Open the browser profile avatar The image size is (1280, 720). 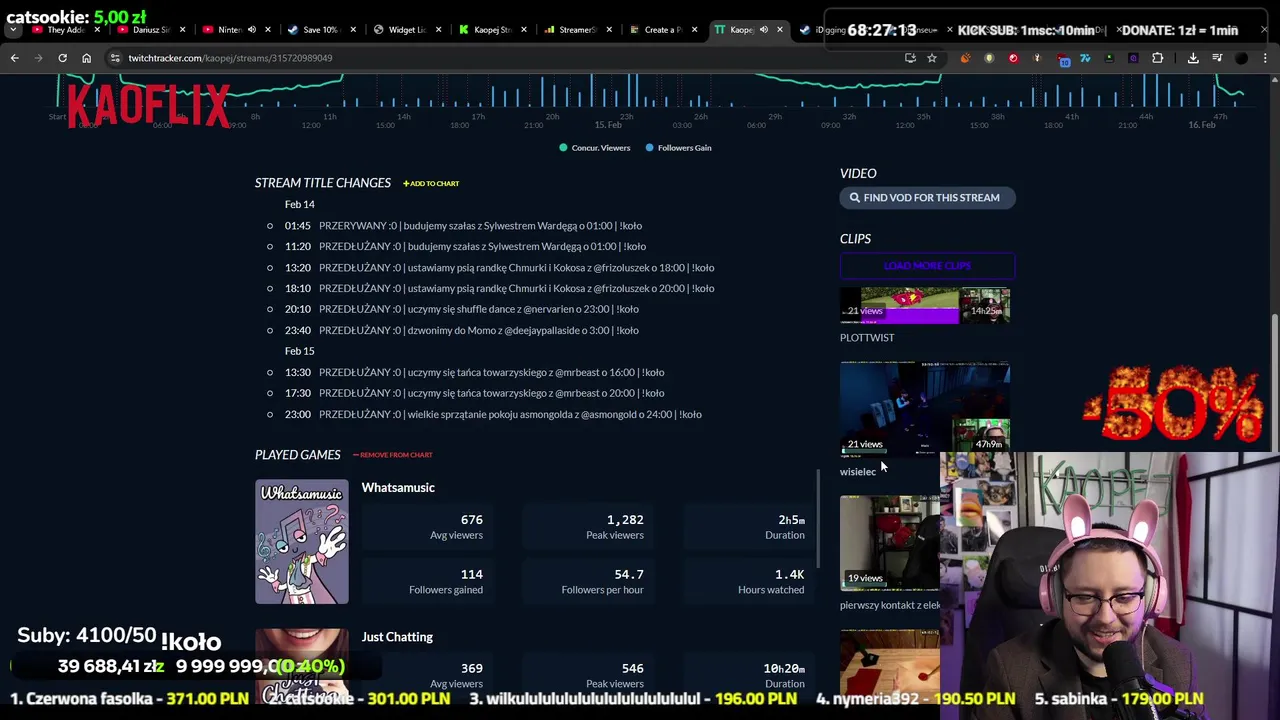tap(1242, 58)
